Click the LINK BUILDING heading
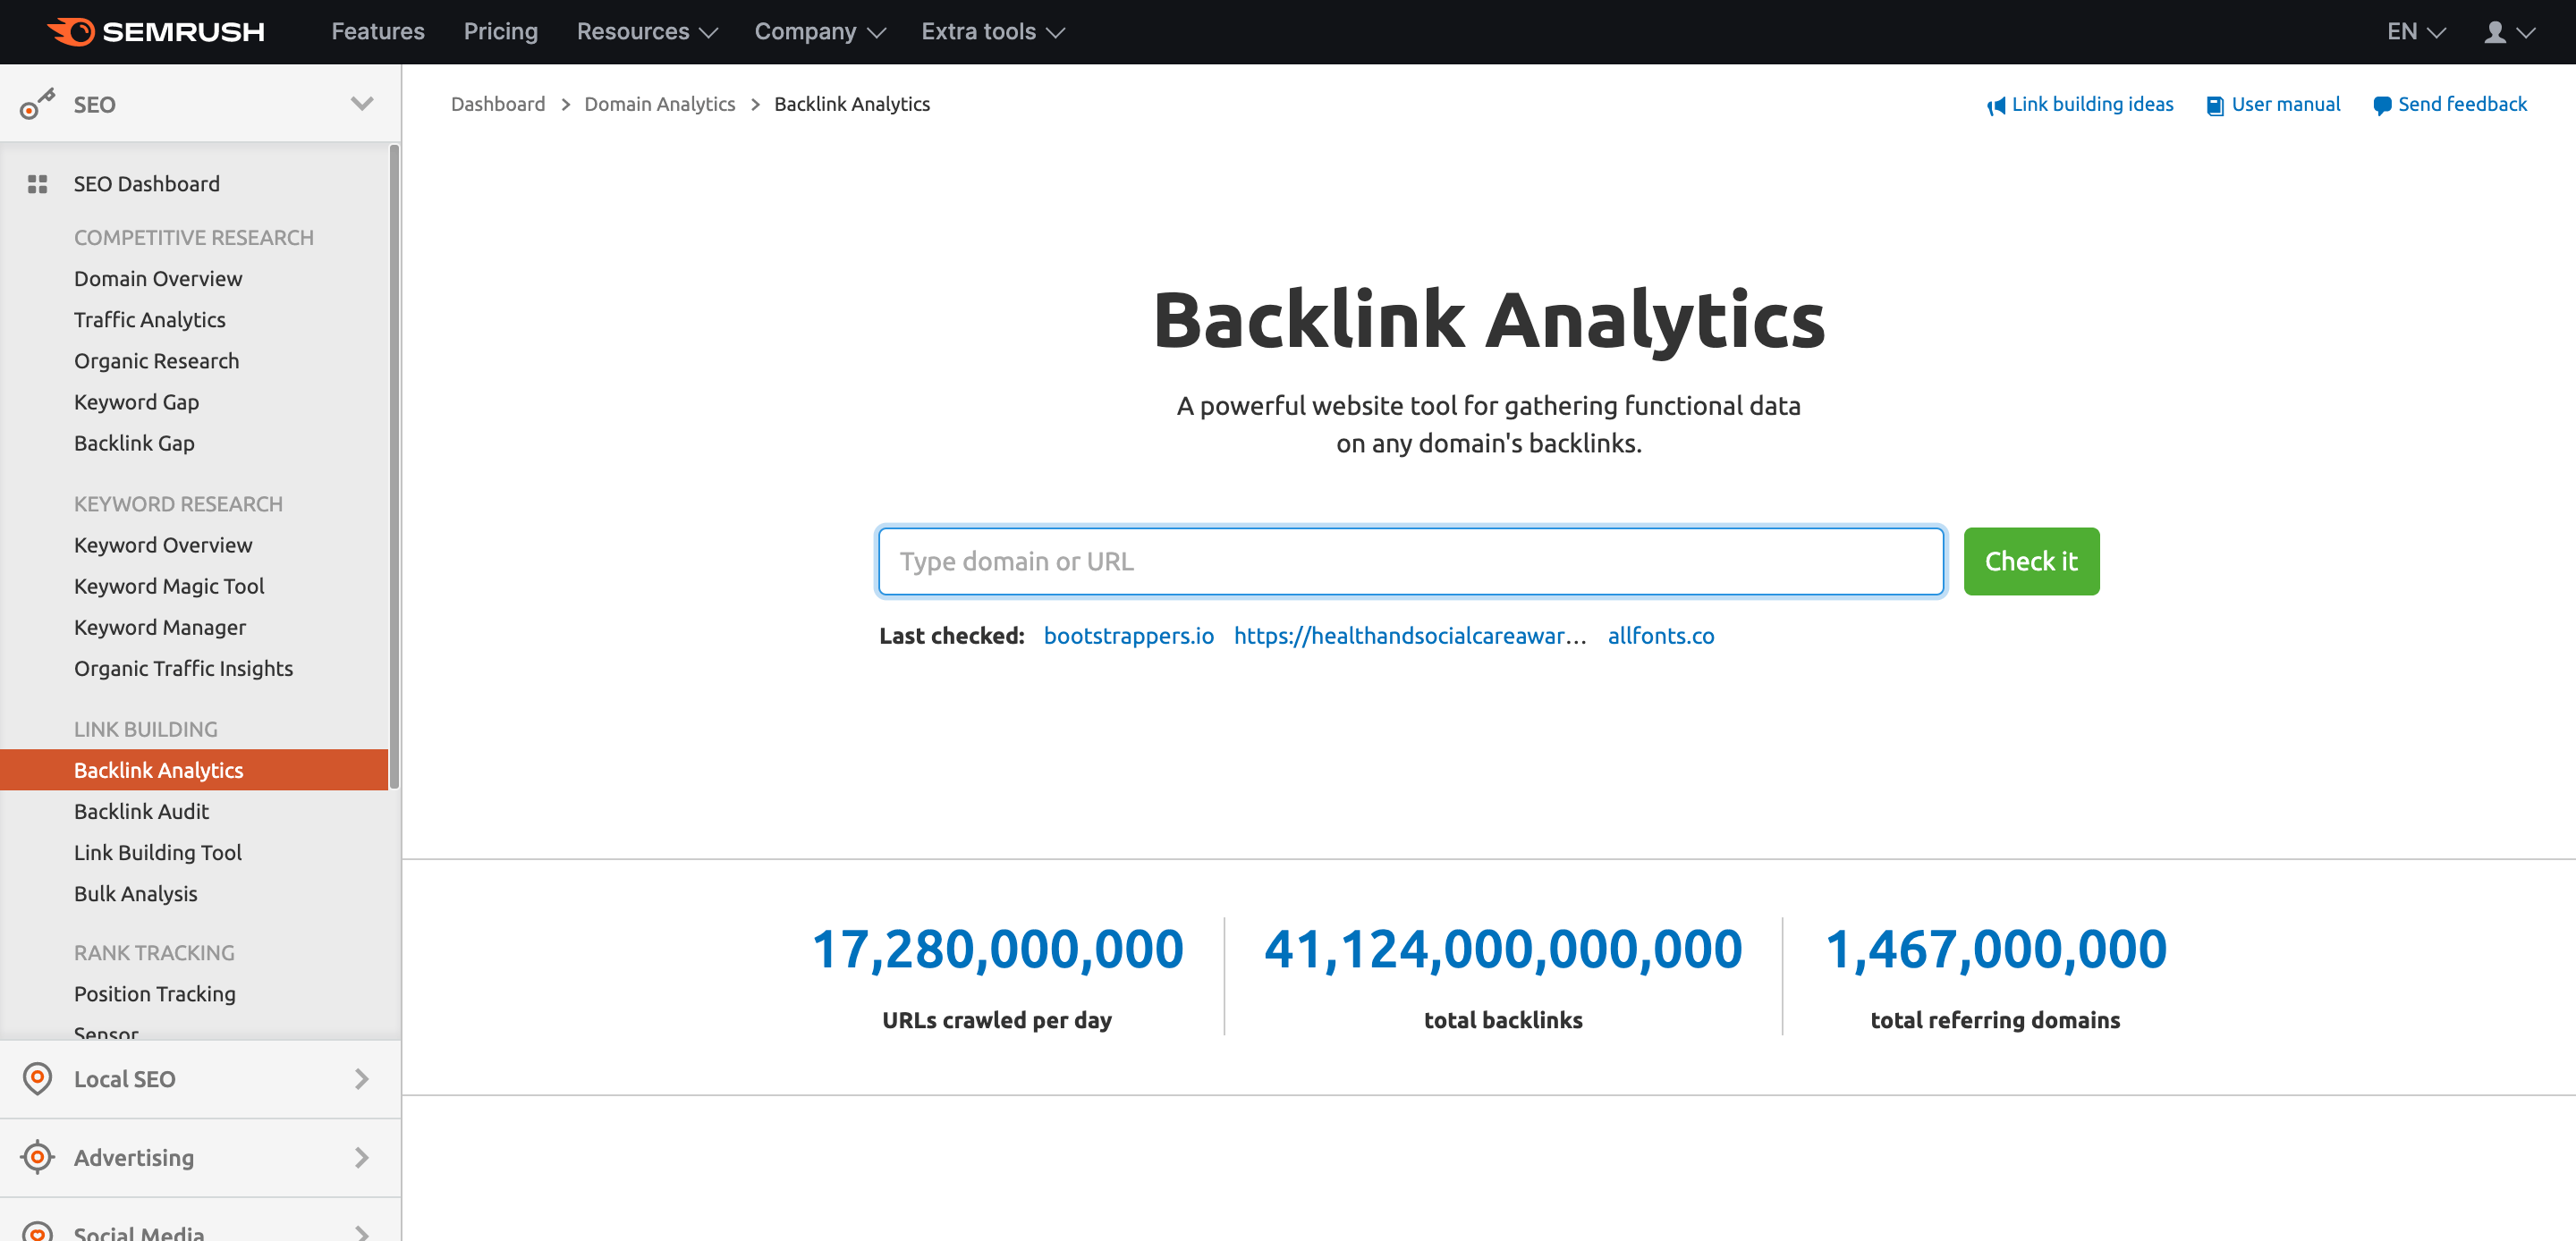Image resolution: width=2576 pixels, height=1241 pixels. 146,729
